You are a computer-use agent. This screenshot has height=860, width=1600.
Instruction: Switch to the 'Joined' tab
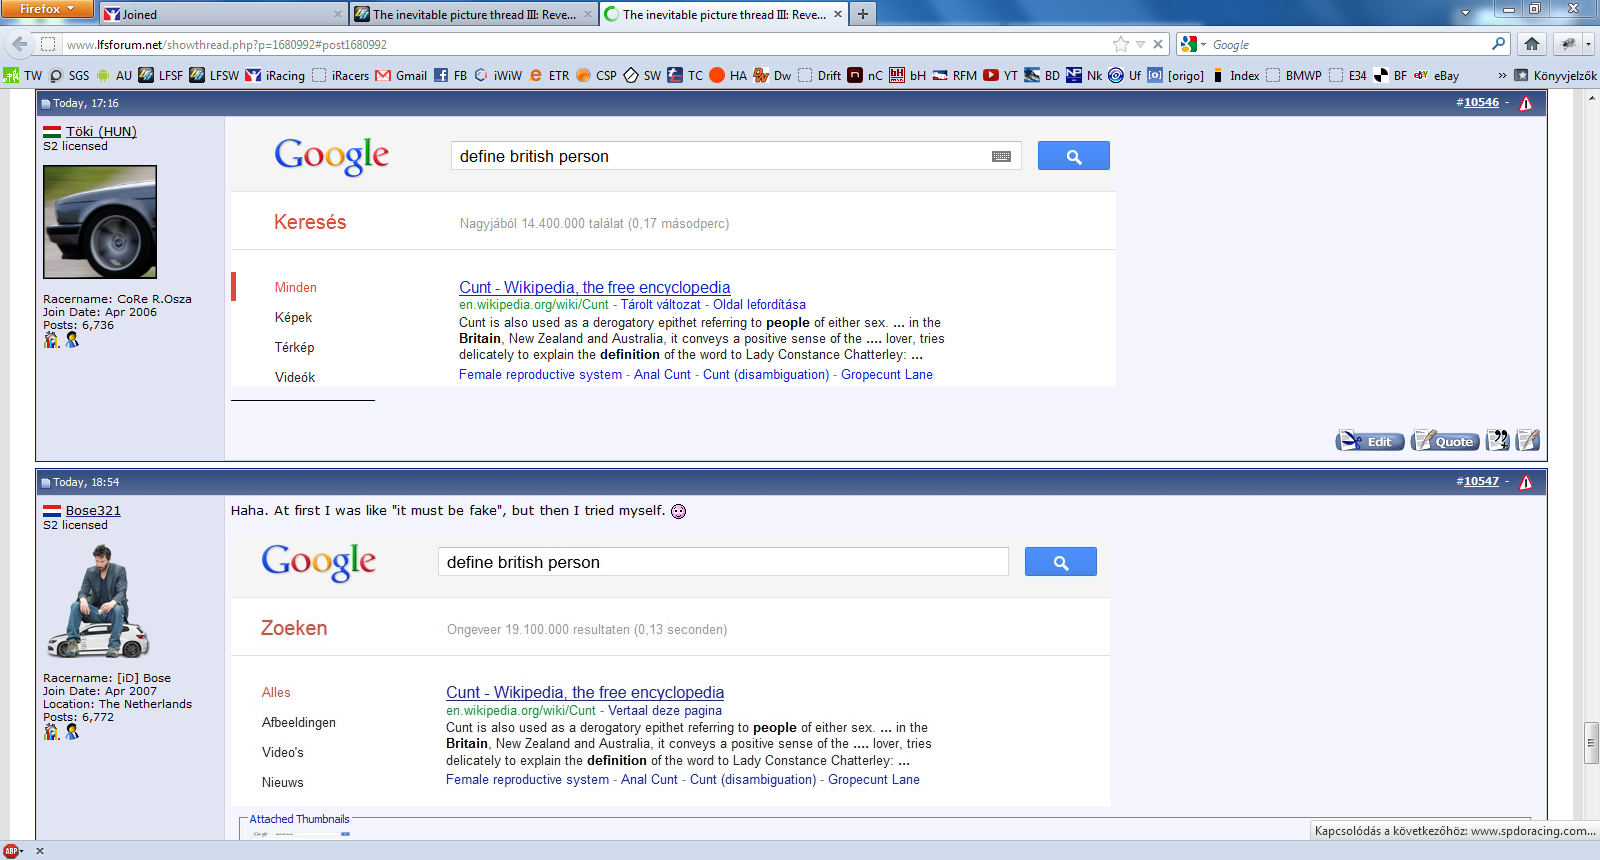pyautogui.click(x=222, y=14)
